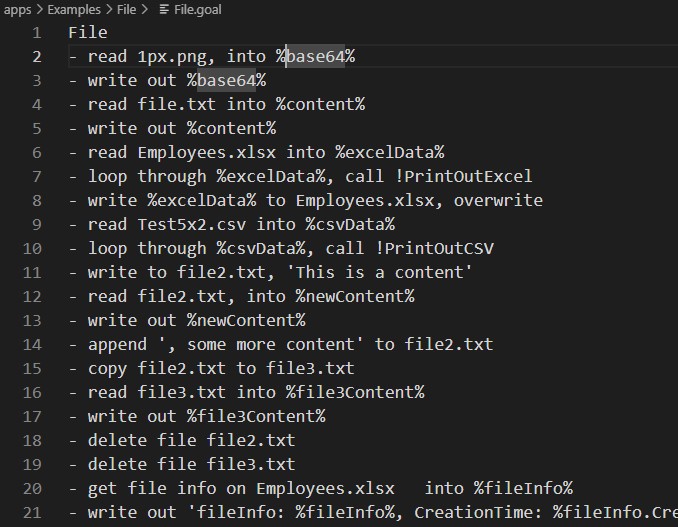This screenshot has width=678, height=527.
Task: Place cursor on the 'File' goal title
Action: pos(88,33)
